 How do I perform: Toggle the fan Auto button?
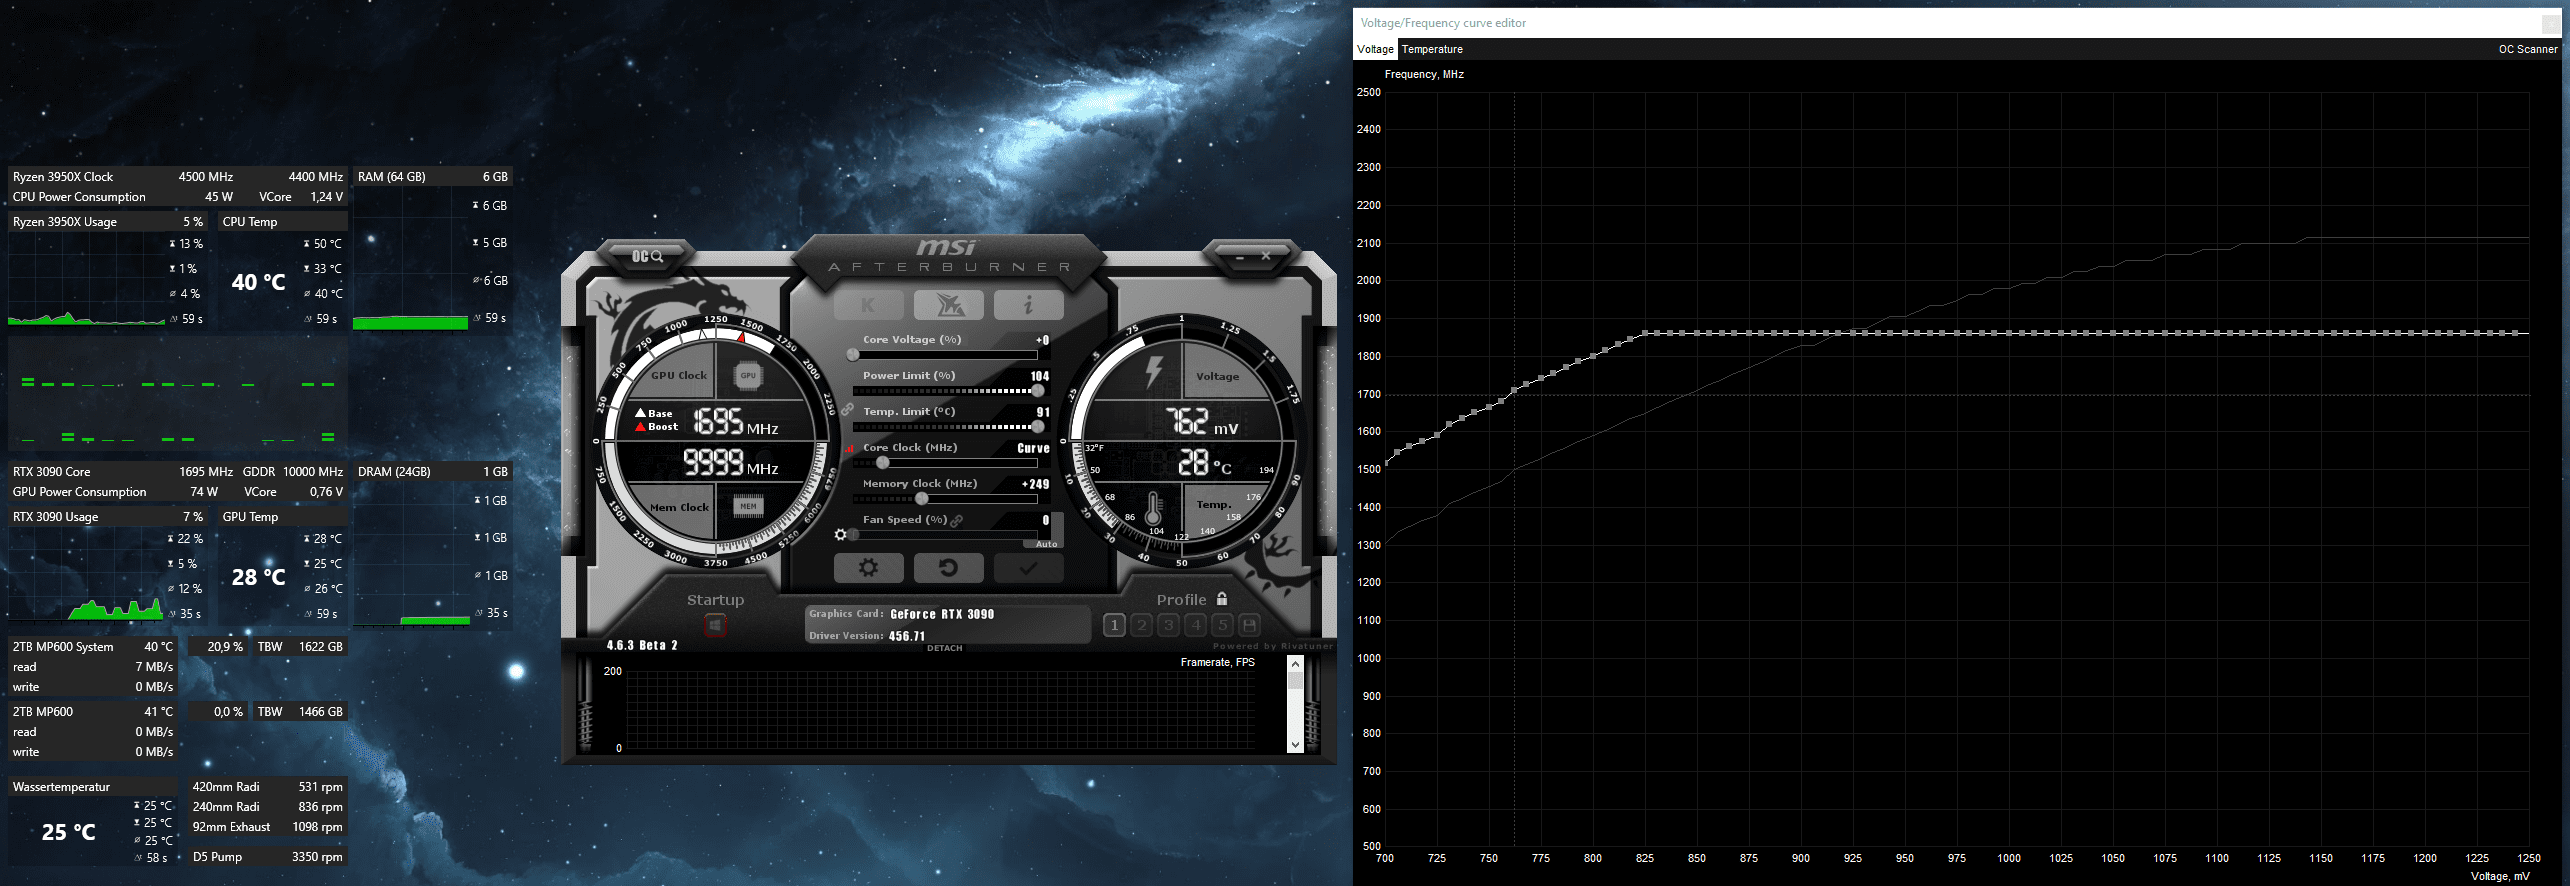1046,544
